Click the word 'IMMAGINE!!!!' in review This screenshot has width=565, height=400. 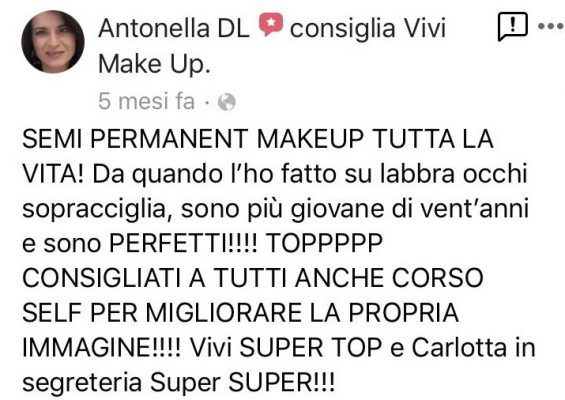[102, 347]
